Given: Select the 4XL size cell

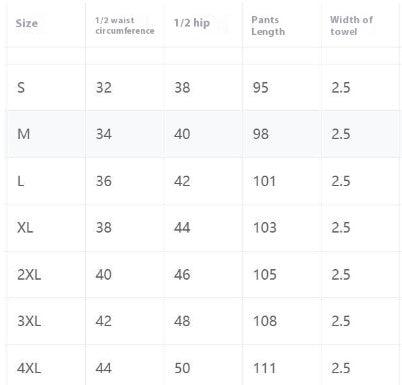Looking at the screenshot, I should coord(29,368).
